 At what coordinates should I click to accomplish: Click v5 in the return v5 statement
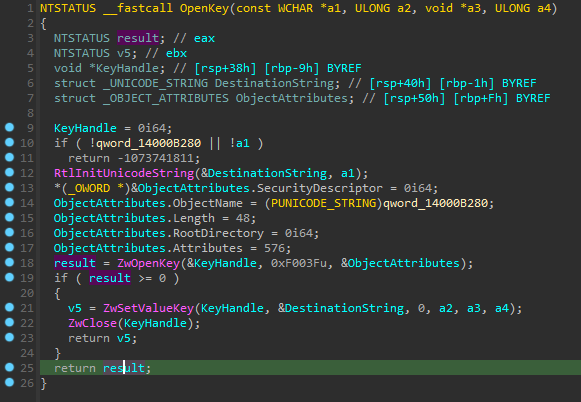[x=124, y=338]
